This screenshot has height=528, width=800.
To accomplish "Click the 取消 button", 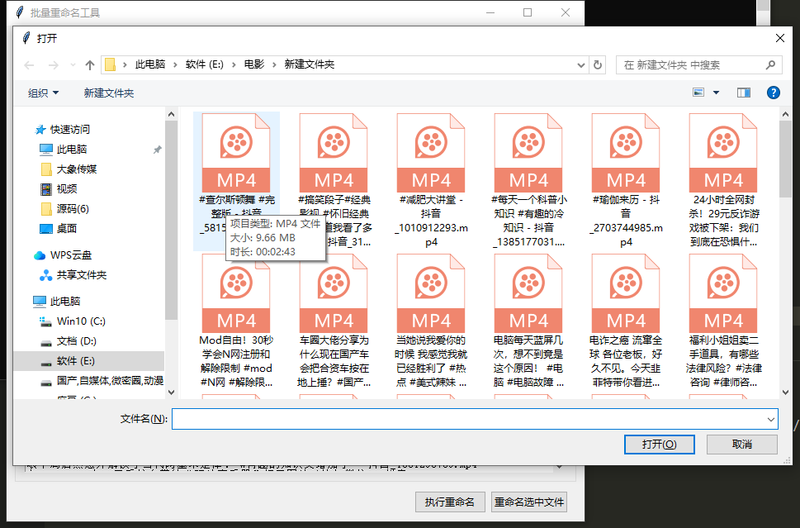I will (742, 444).
